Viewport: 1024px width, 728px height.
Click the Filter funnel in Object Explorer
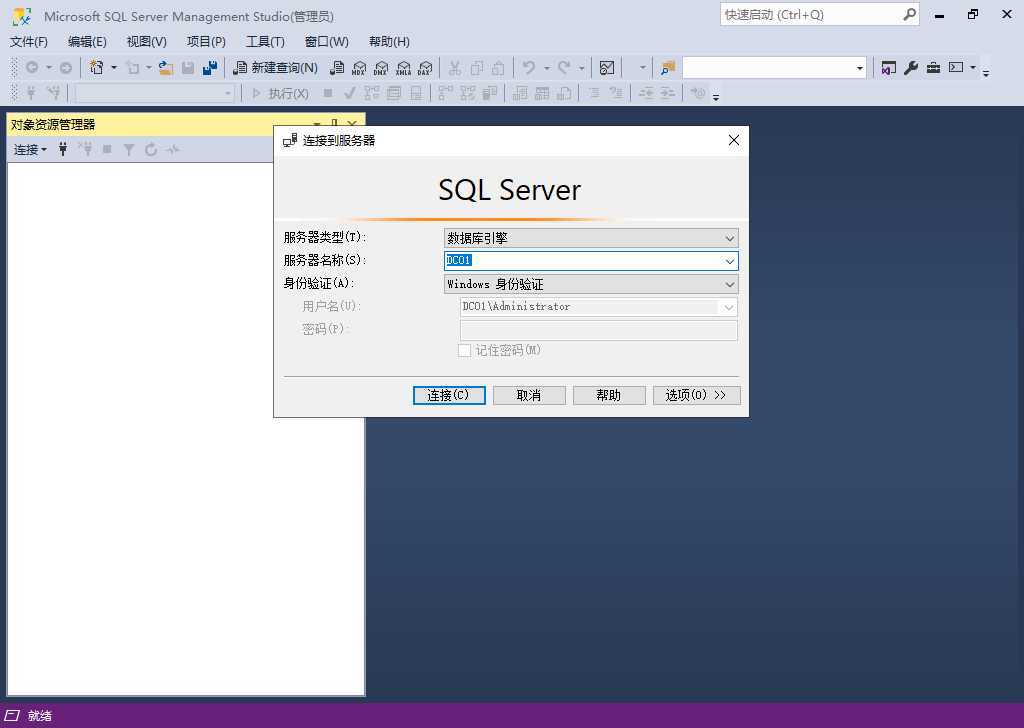[x=129, y=150]
